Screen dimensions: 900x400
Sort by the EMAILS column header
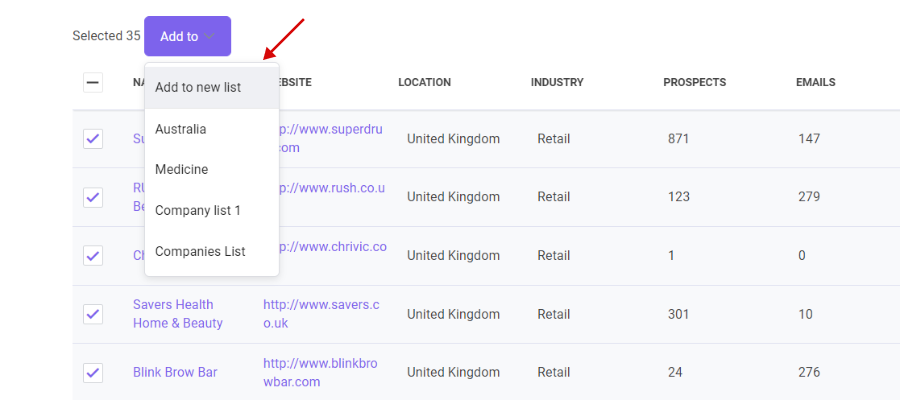pyautogui.click(x=815, y=83)
